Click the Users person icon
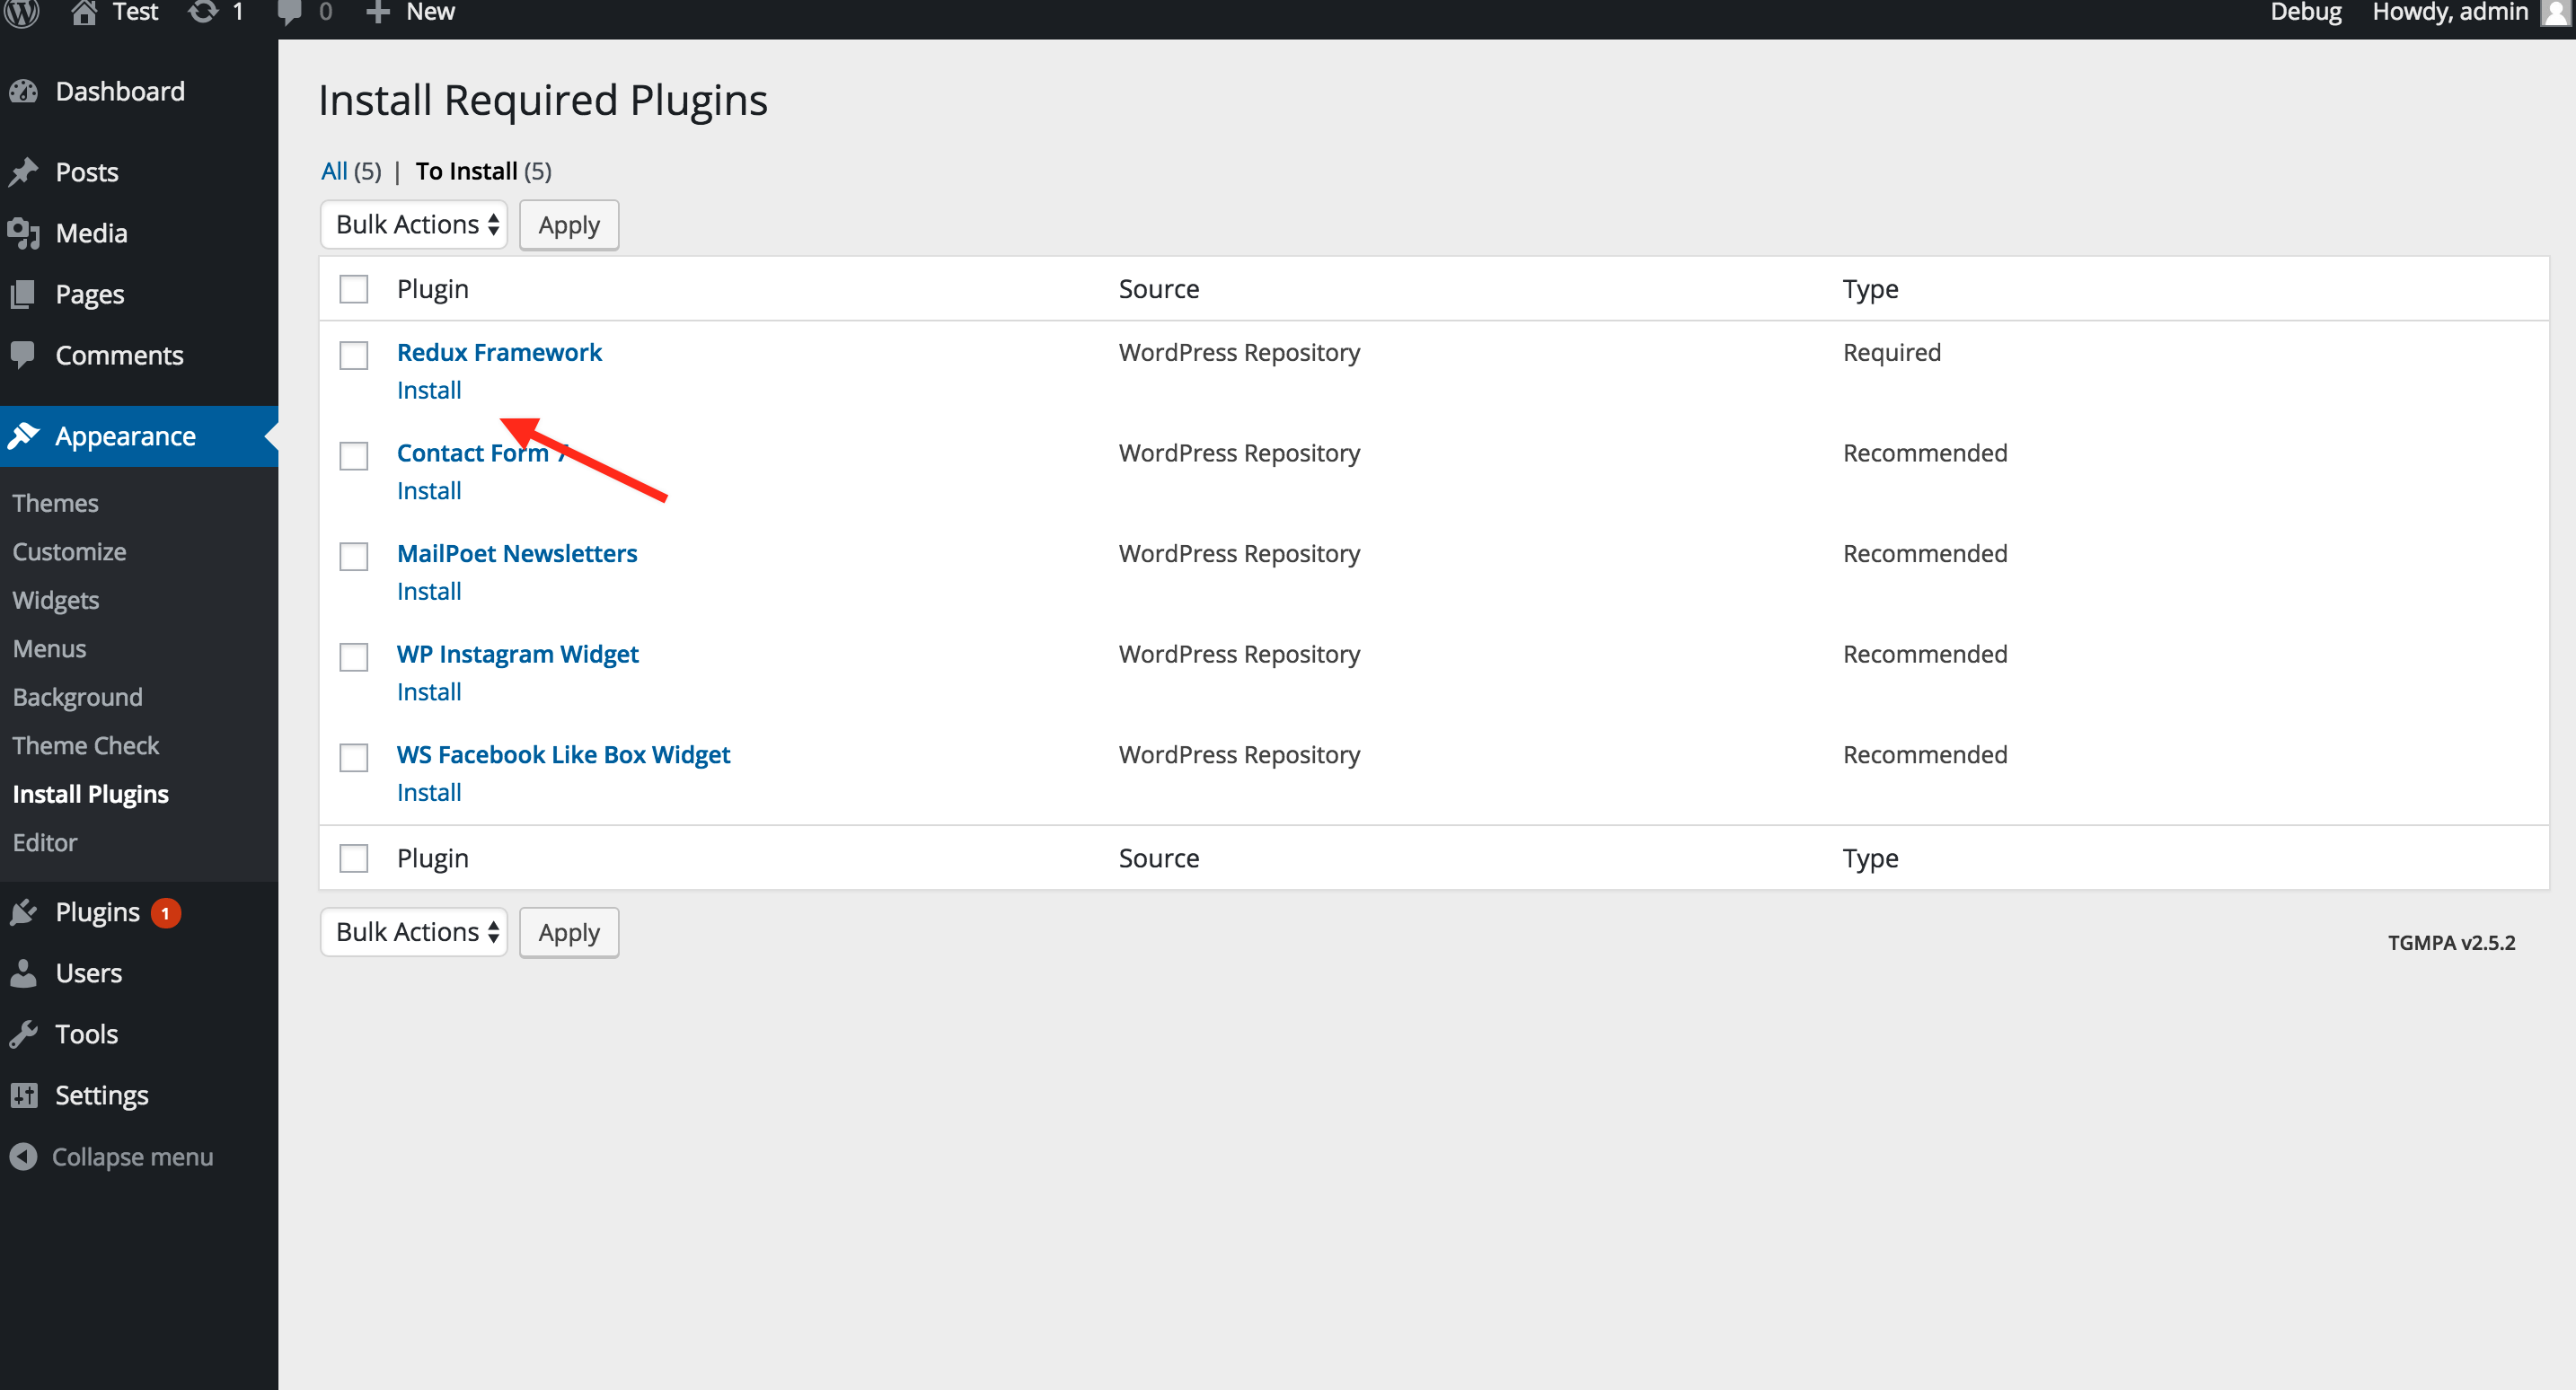The width and height of the screenshot is (2576, 1390). (23, 973)
